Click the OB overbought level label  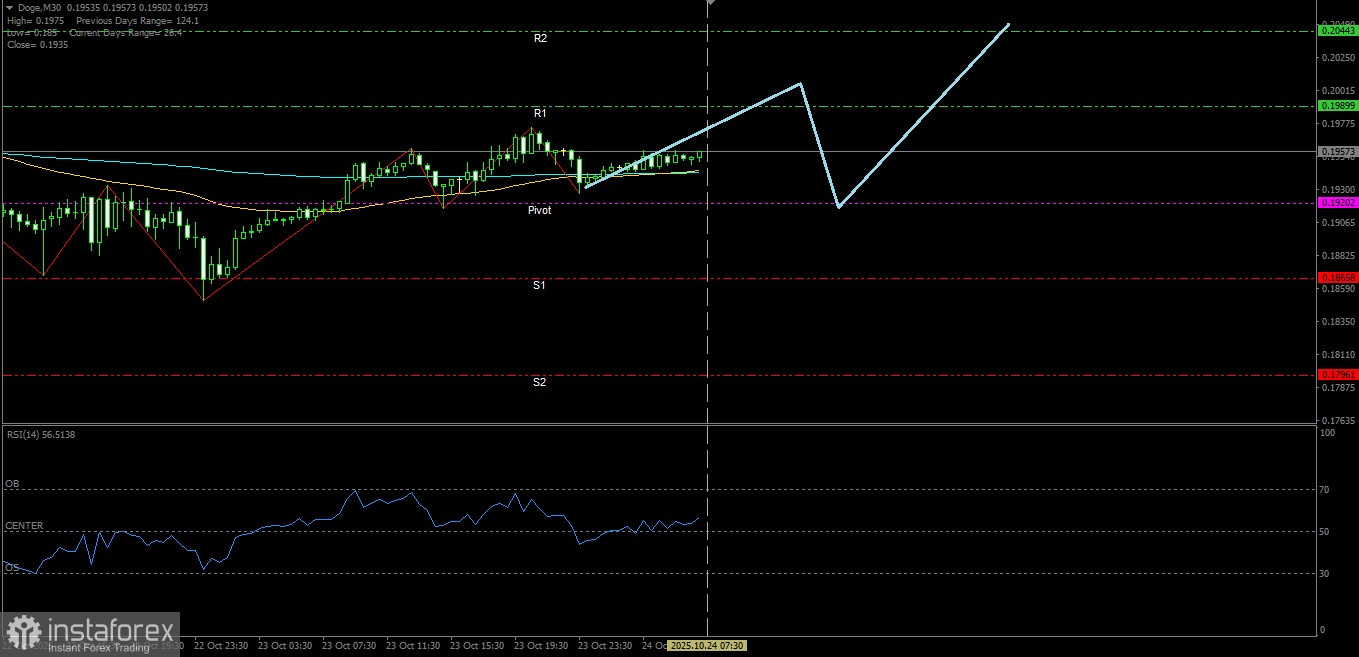(12, 484)
